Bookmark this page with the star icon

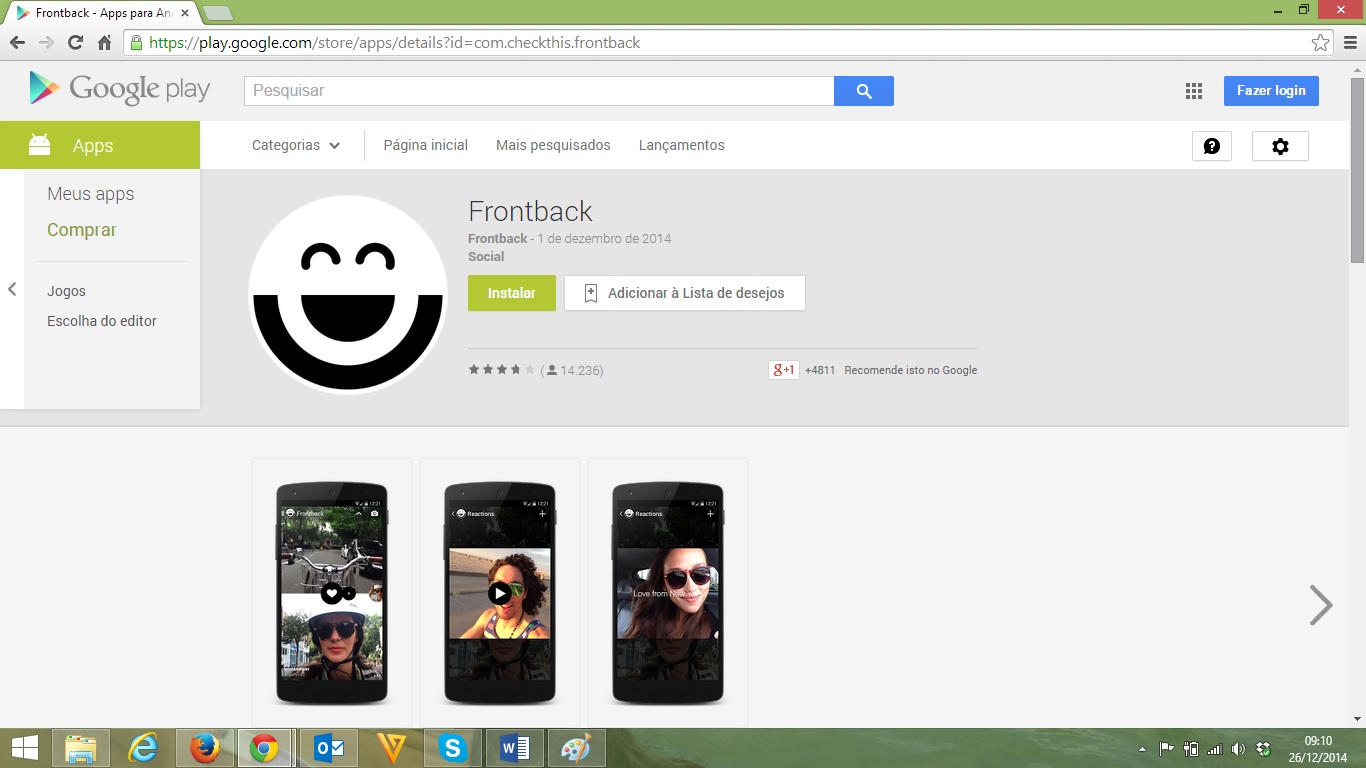coord(1320,43)
